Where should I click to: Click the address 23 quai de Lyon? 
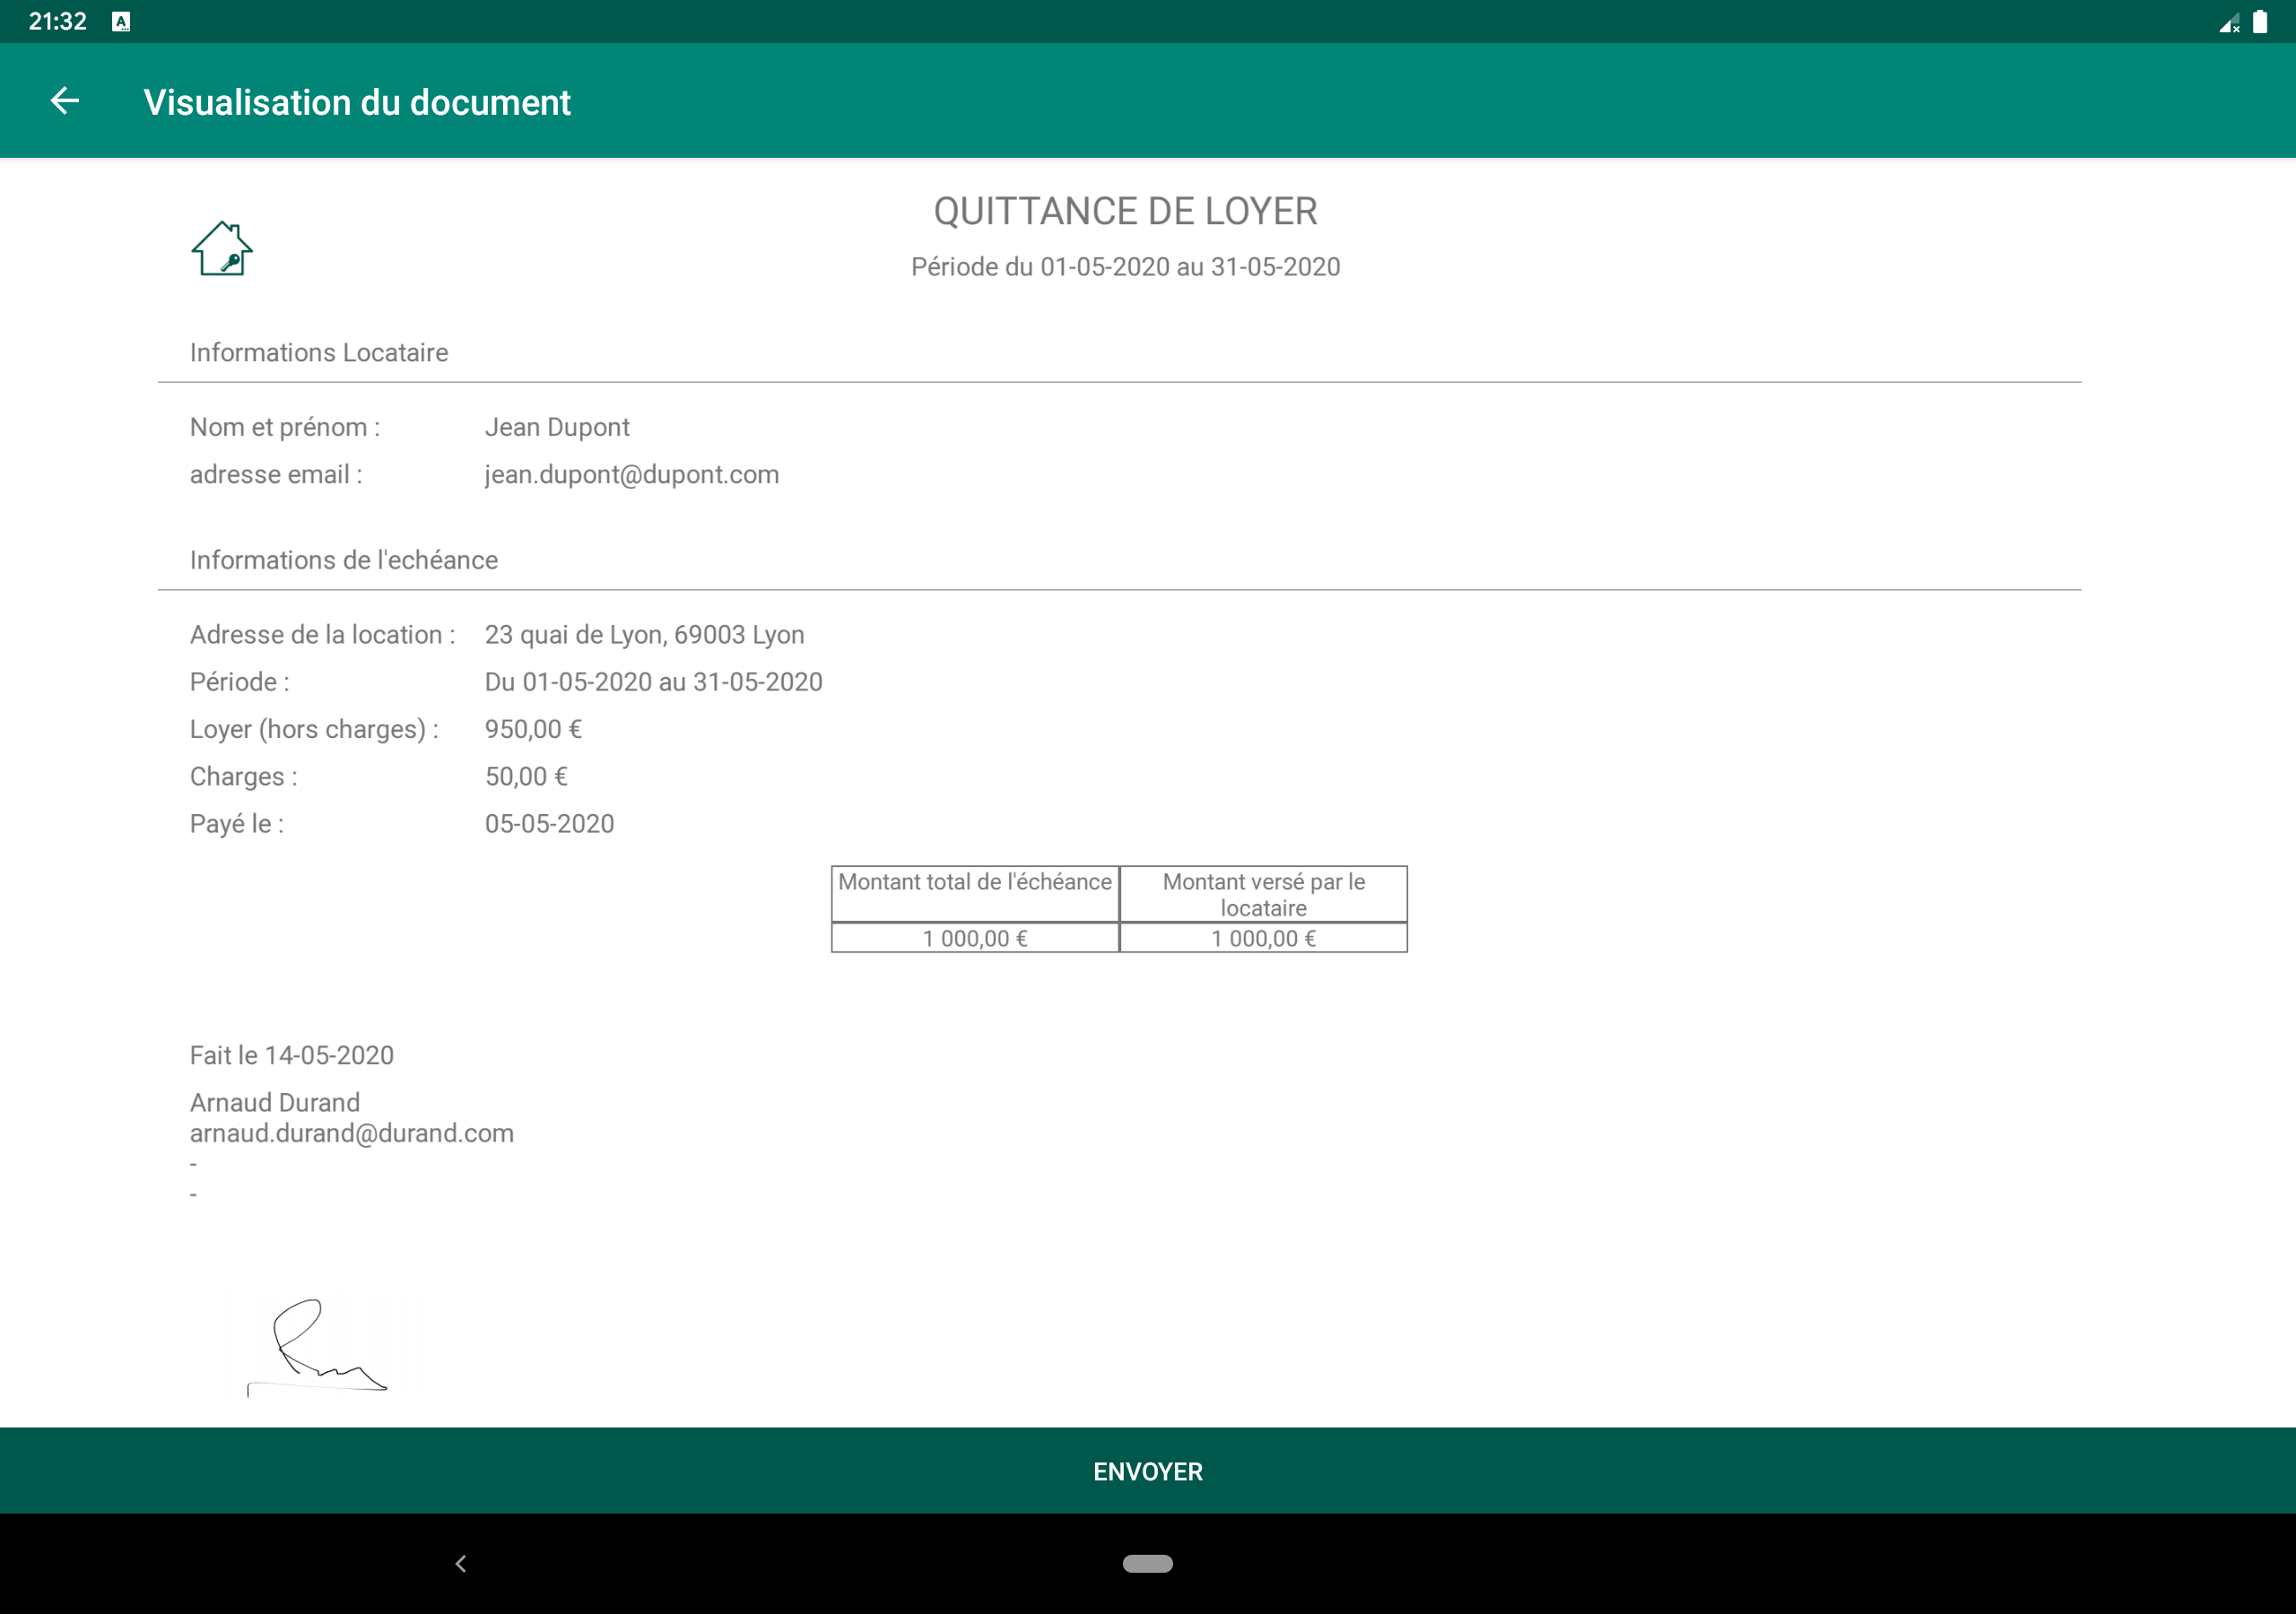point(644,635)
